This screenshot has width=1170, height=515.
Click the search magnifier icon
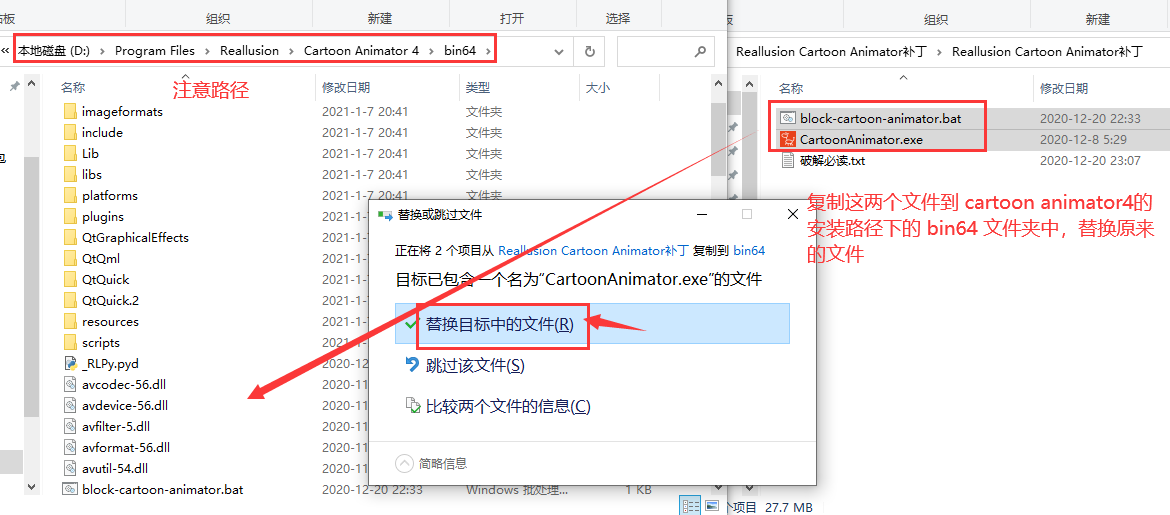pos(700,52)
